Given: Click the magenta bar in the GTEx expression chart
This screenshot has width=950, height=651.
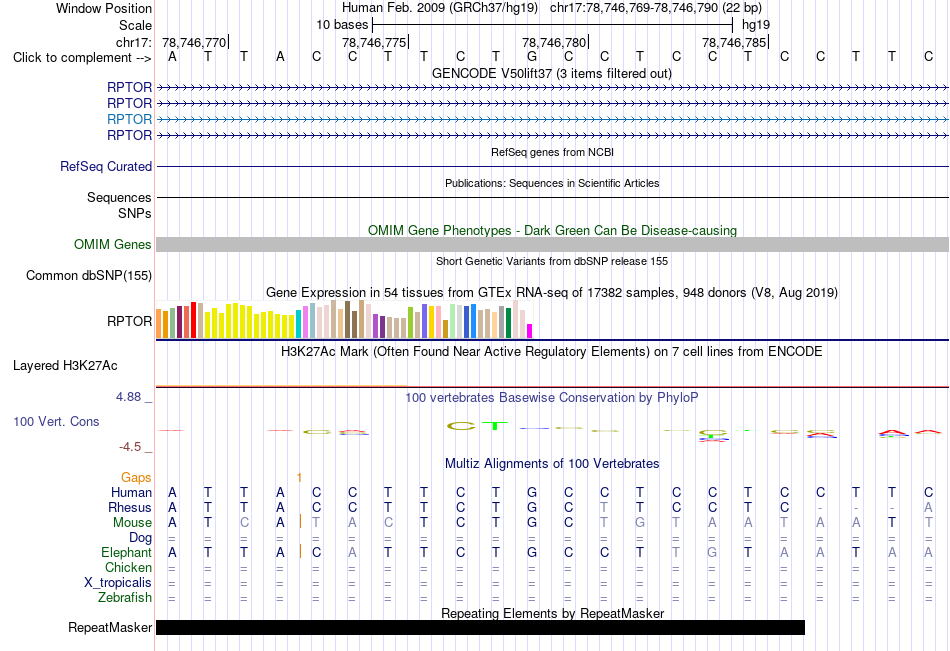Looking at the screenshot, I should coord(530,331).
